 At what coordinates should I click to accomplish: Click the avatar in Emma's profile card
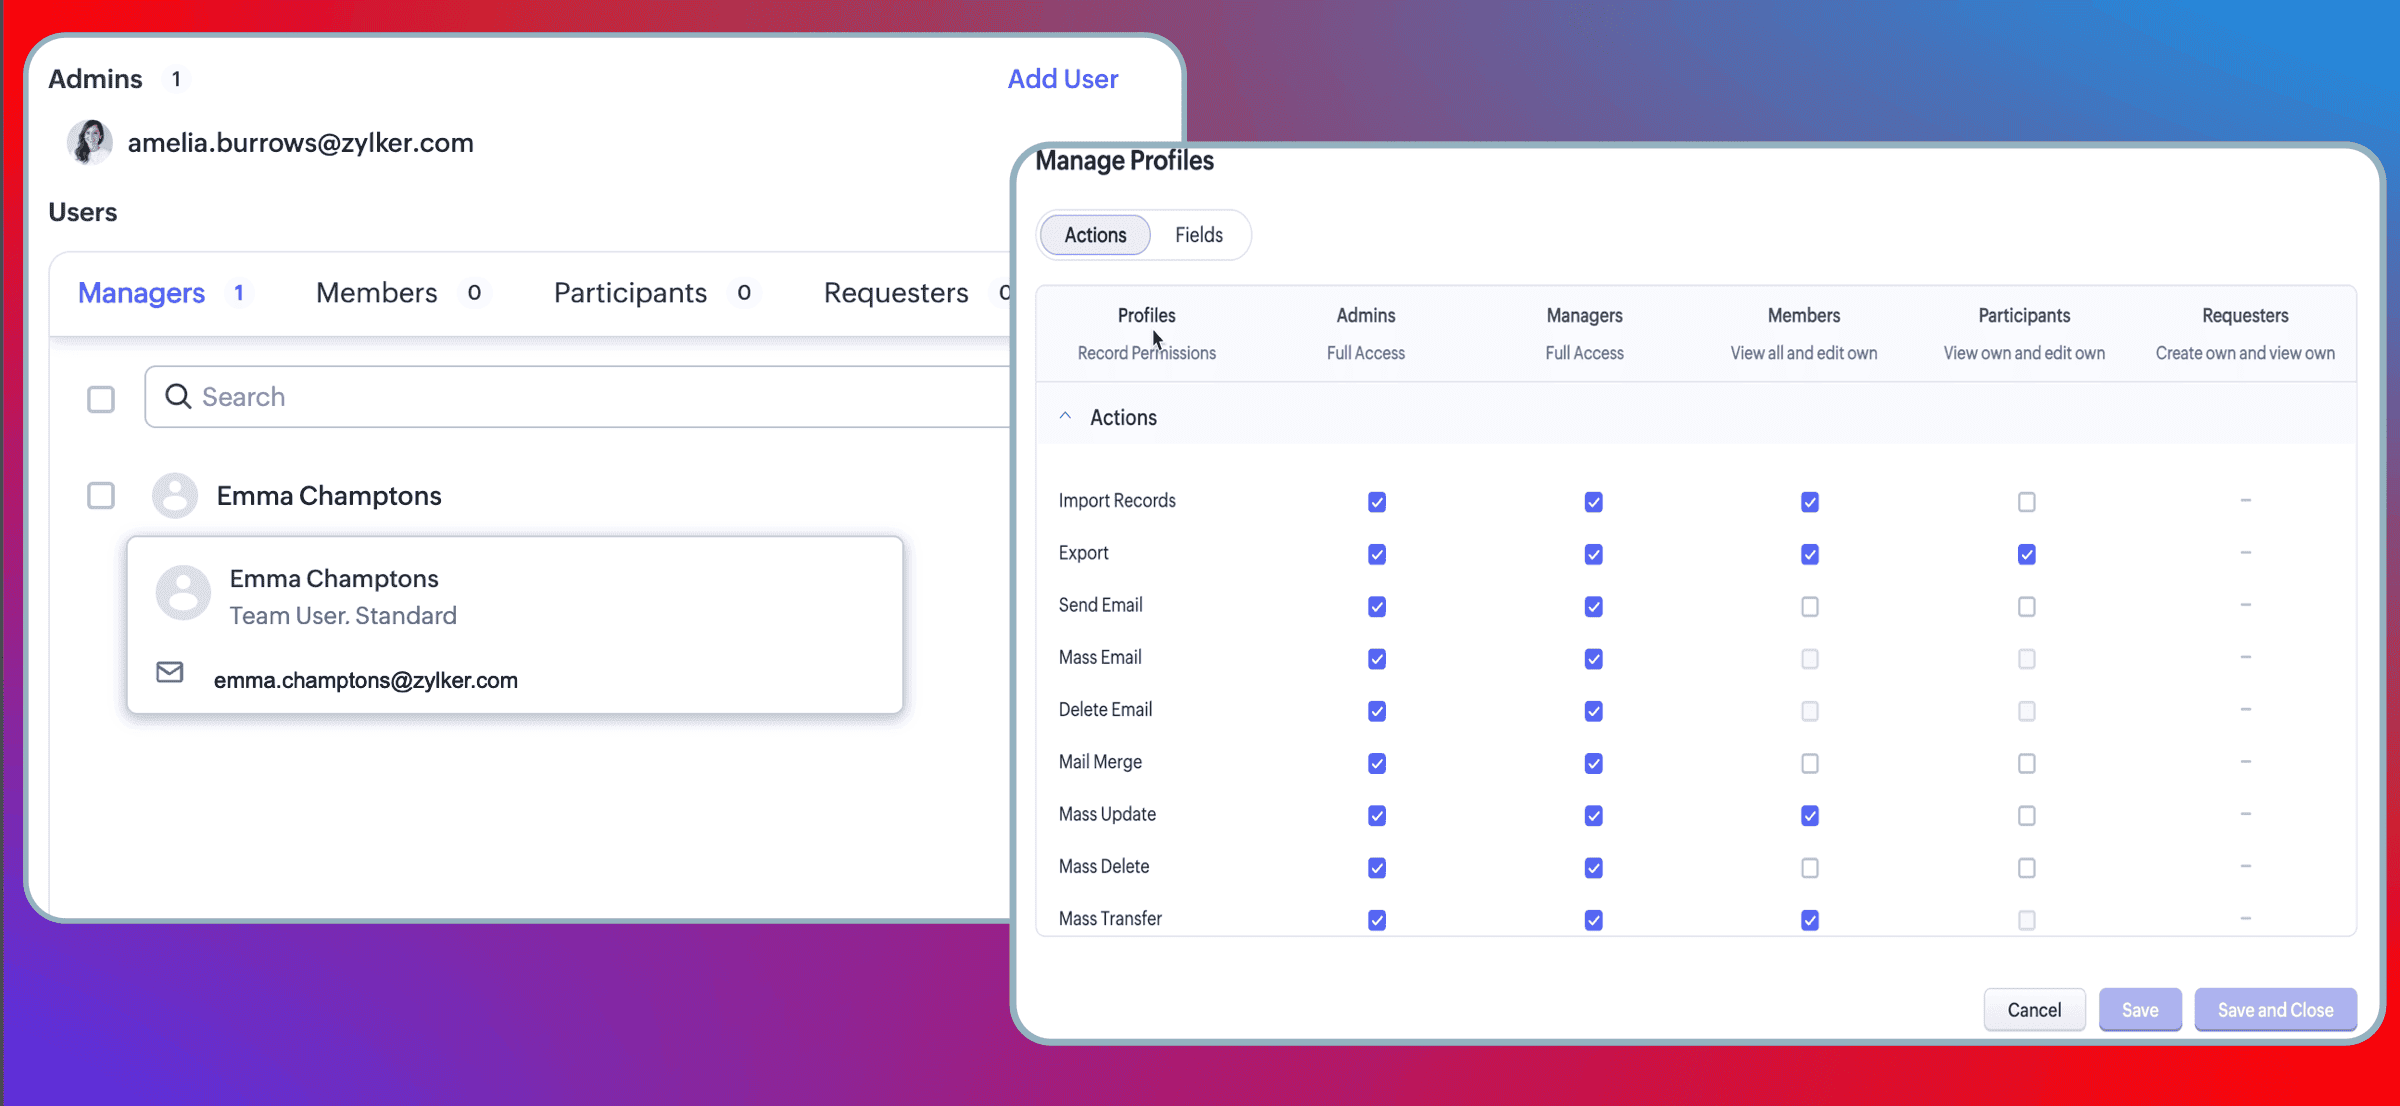tap(183, 593)
